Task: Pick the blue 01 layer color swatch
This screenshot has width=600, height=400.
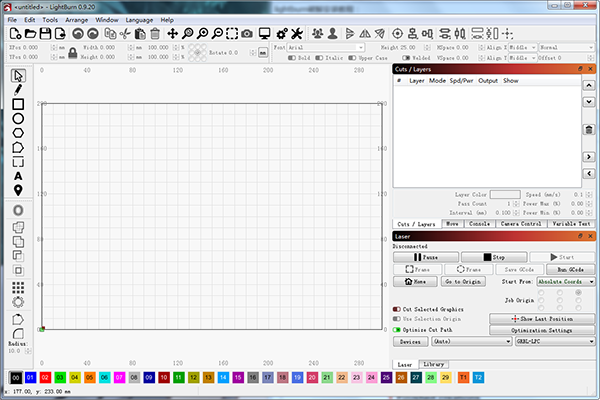Action: 30,378
